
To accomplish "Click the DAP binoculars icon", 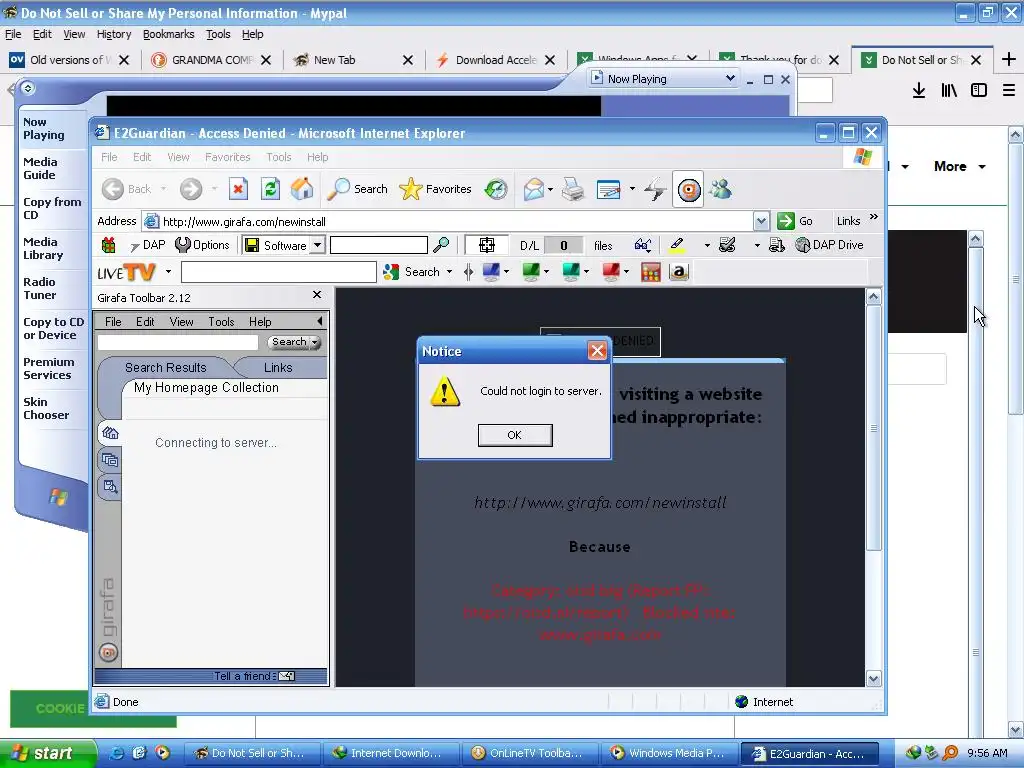I will click(x=643, y=246).
